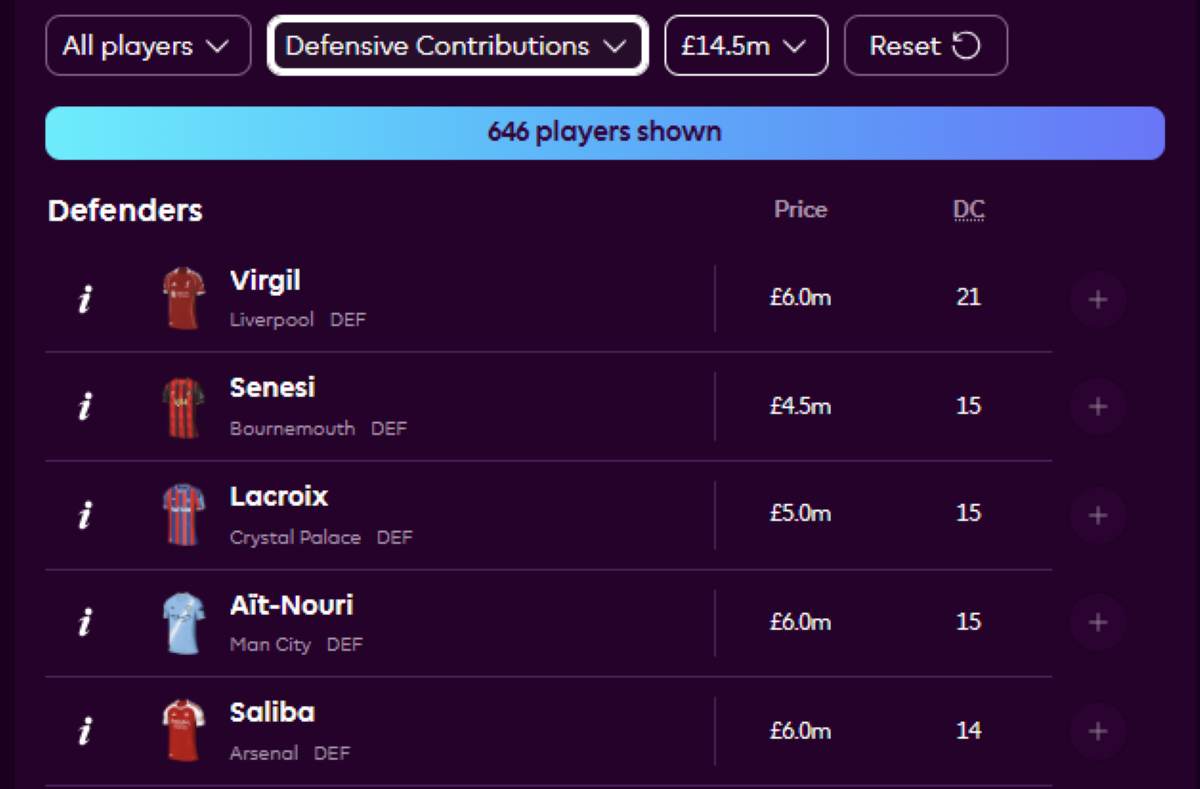
Task: Add Senesi using plus button
Action: click(1097, 406)
